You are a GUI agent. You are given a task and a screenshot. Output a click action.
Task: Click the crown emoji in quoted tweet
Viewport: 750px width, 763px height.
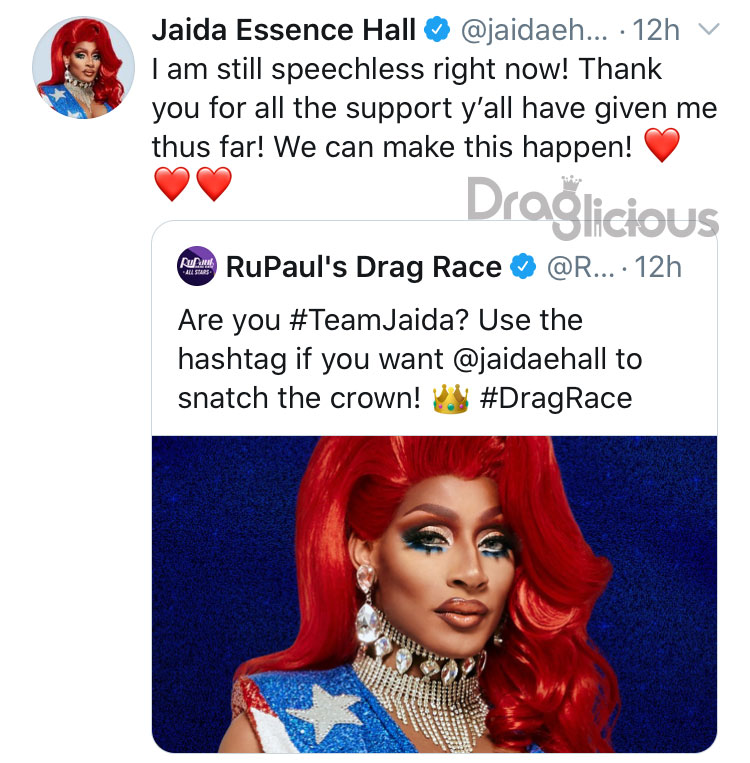coord(450,399)
